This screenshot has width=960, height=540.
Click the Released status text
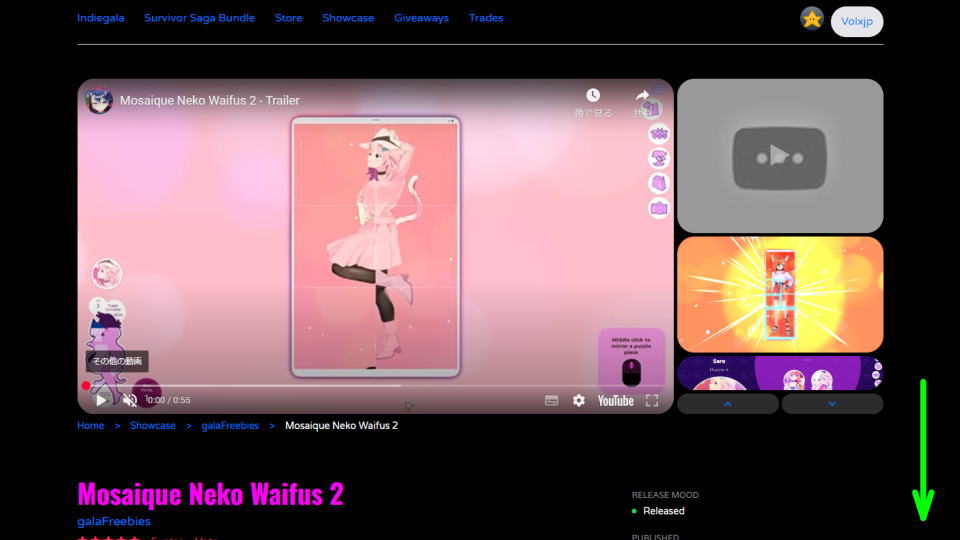tap(664, 511)
